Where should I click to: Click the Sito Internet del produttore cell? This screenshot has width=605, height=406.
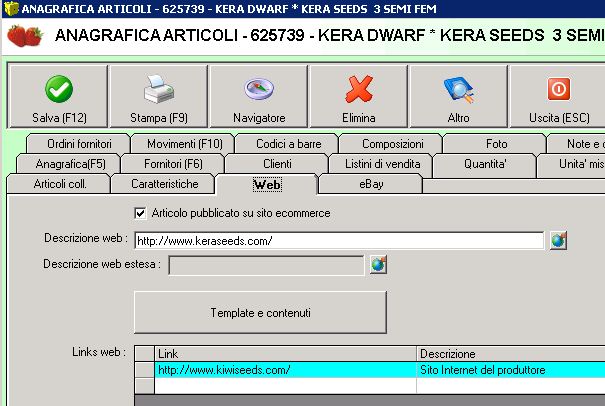click(511, 370)
